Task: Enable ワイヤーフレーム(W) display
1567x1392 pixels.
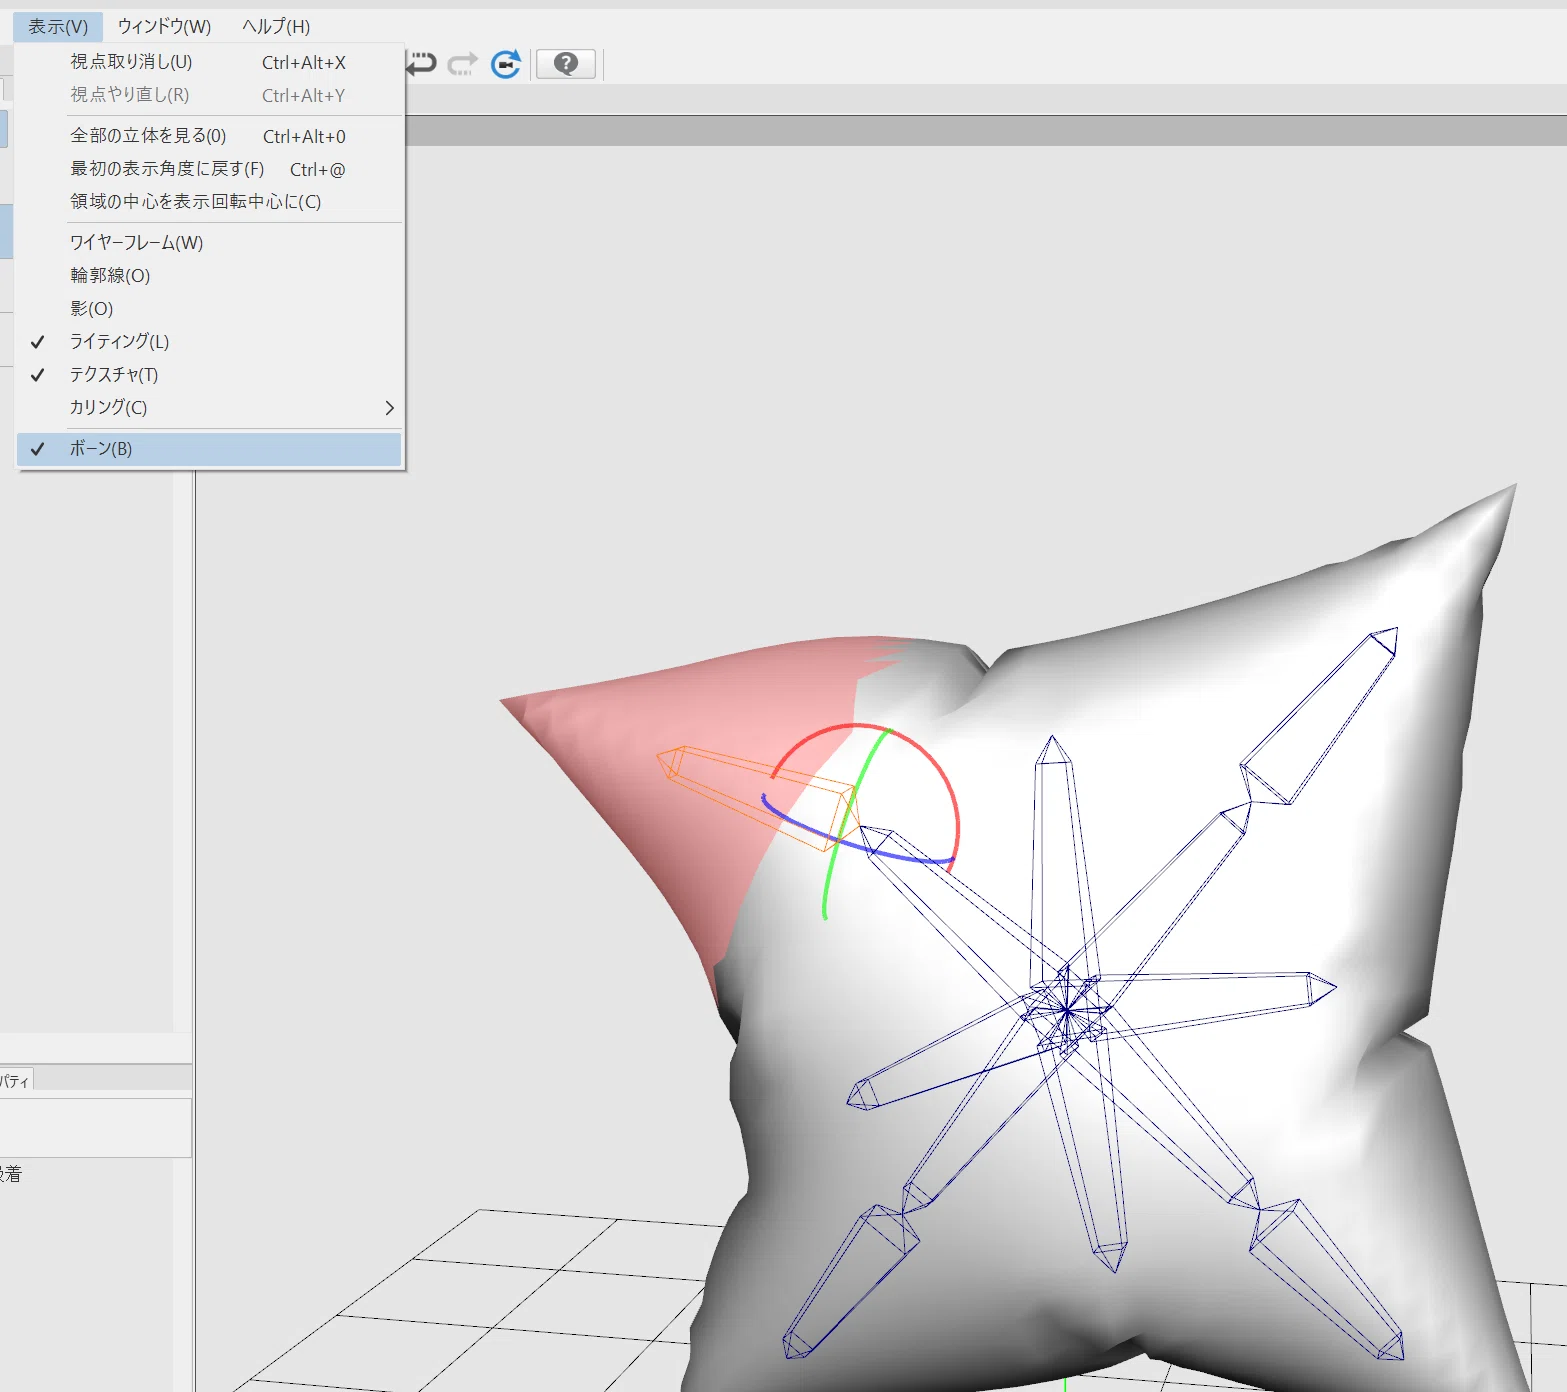Action: 209,243
